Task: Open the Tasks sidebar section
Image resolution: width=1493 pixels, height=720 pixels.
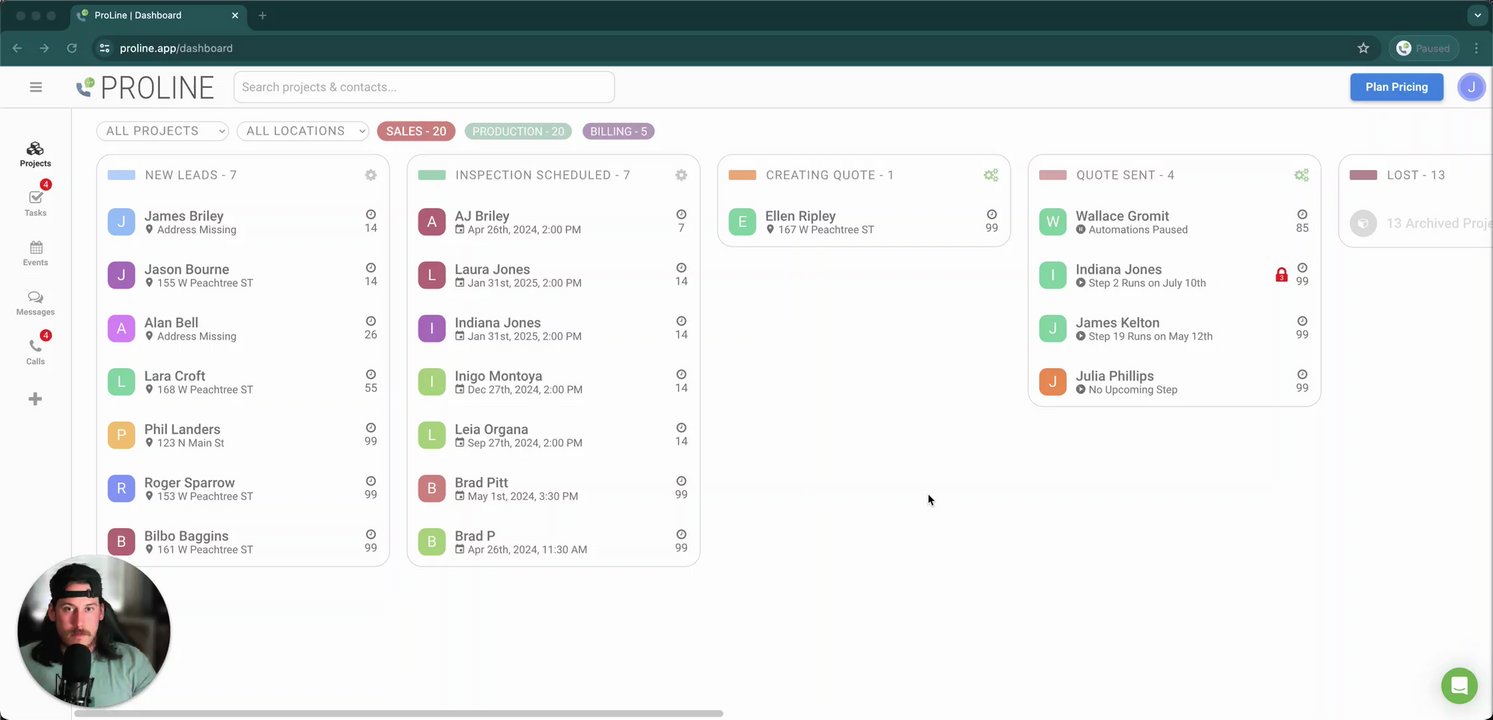Action: 35,202
